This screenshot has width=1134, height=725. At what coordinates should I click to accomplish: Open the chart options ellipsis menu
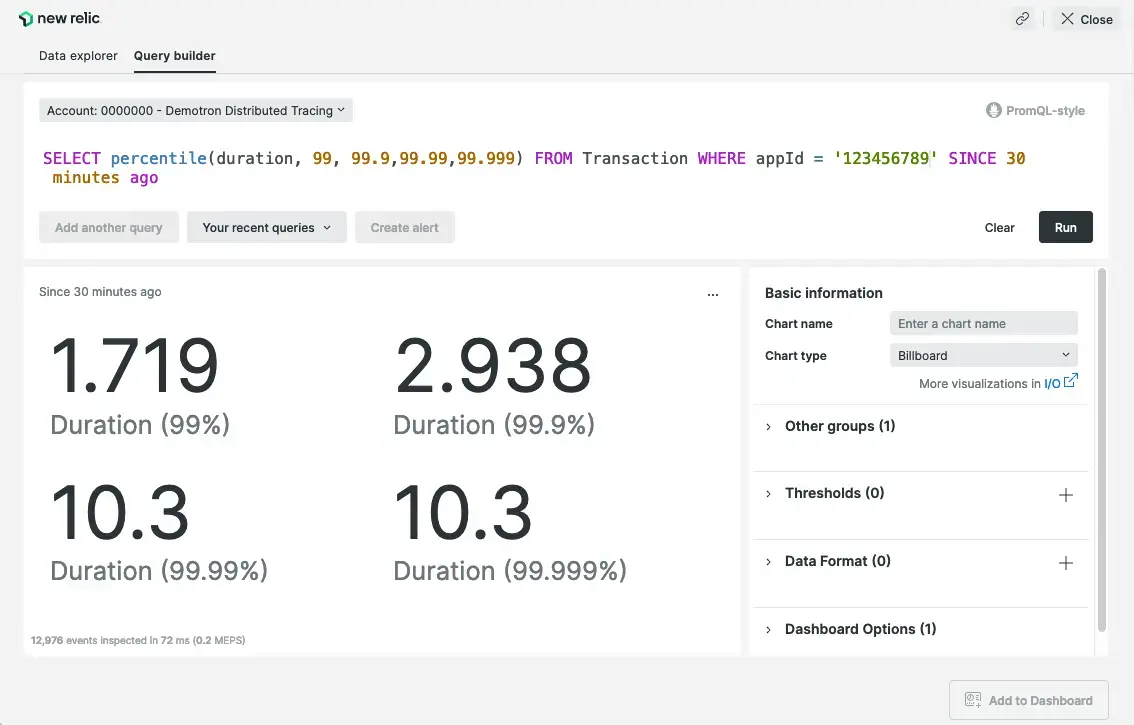[x=712, y=295]
